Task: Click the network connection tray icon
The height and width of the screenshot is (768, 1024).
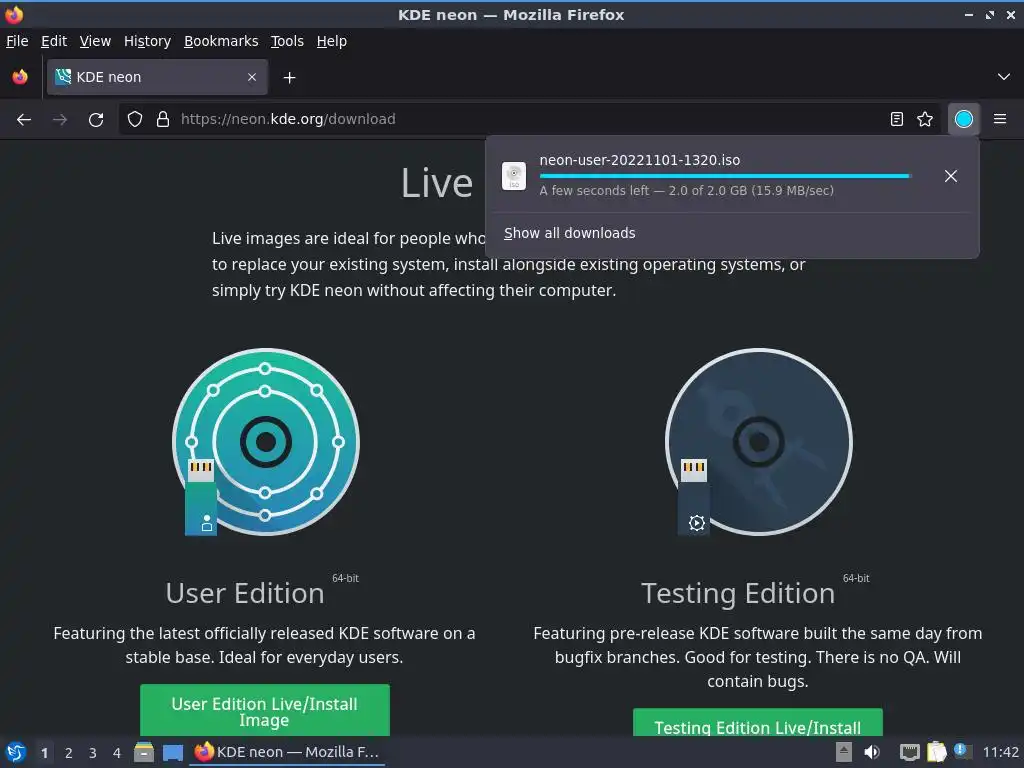Action: click(910, 752)
